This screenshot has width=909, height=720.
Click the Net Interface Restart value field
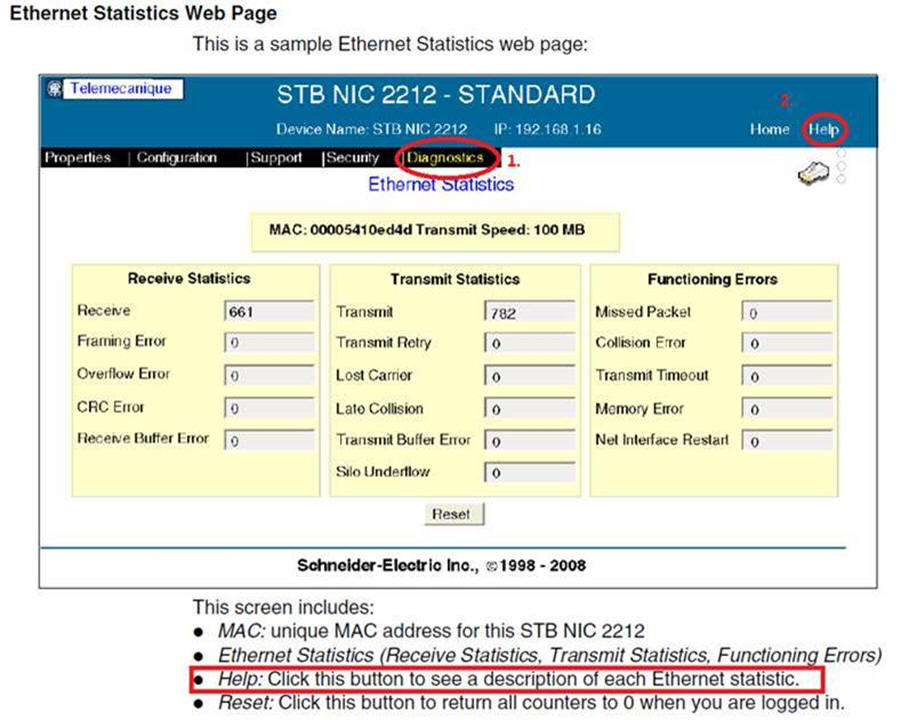click(787, 441)
